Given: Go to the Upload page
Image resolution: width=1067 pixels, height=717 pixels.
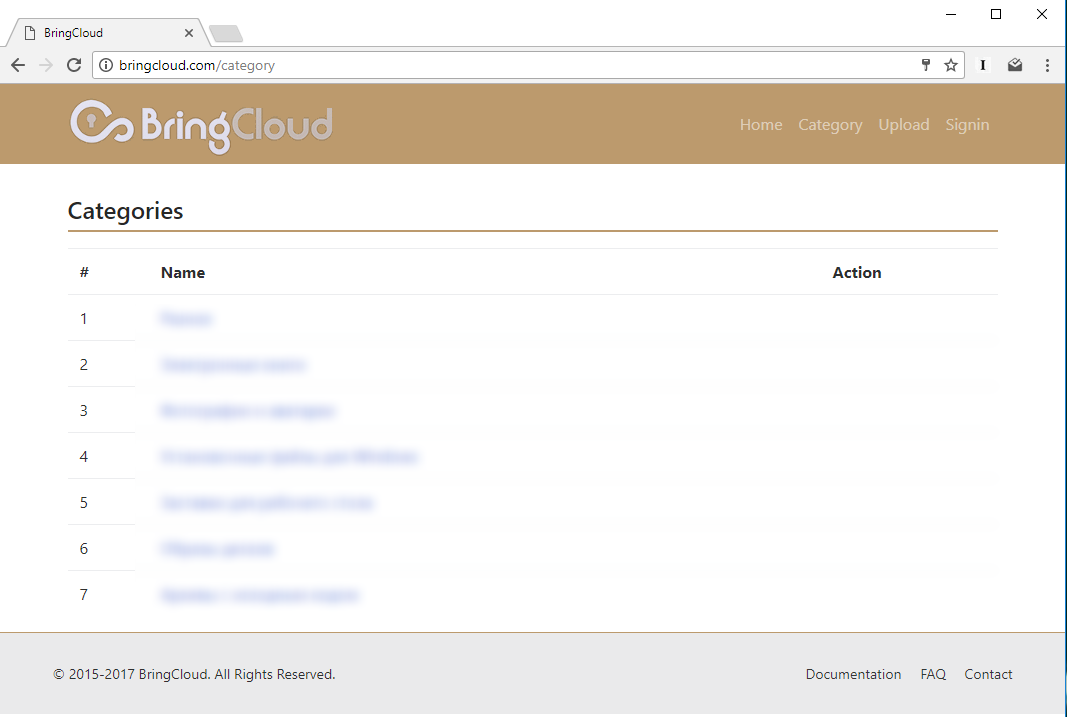Looking at the screenshot, I should [903, 124].
